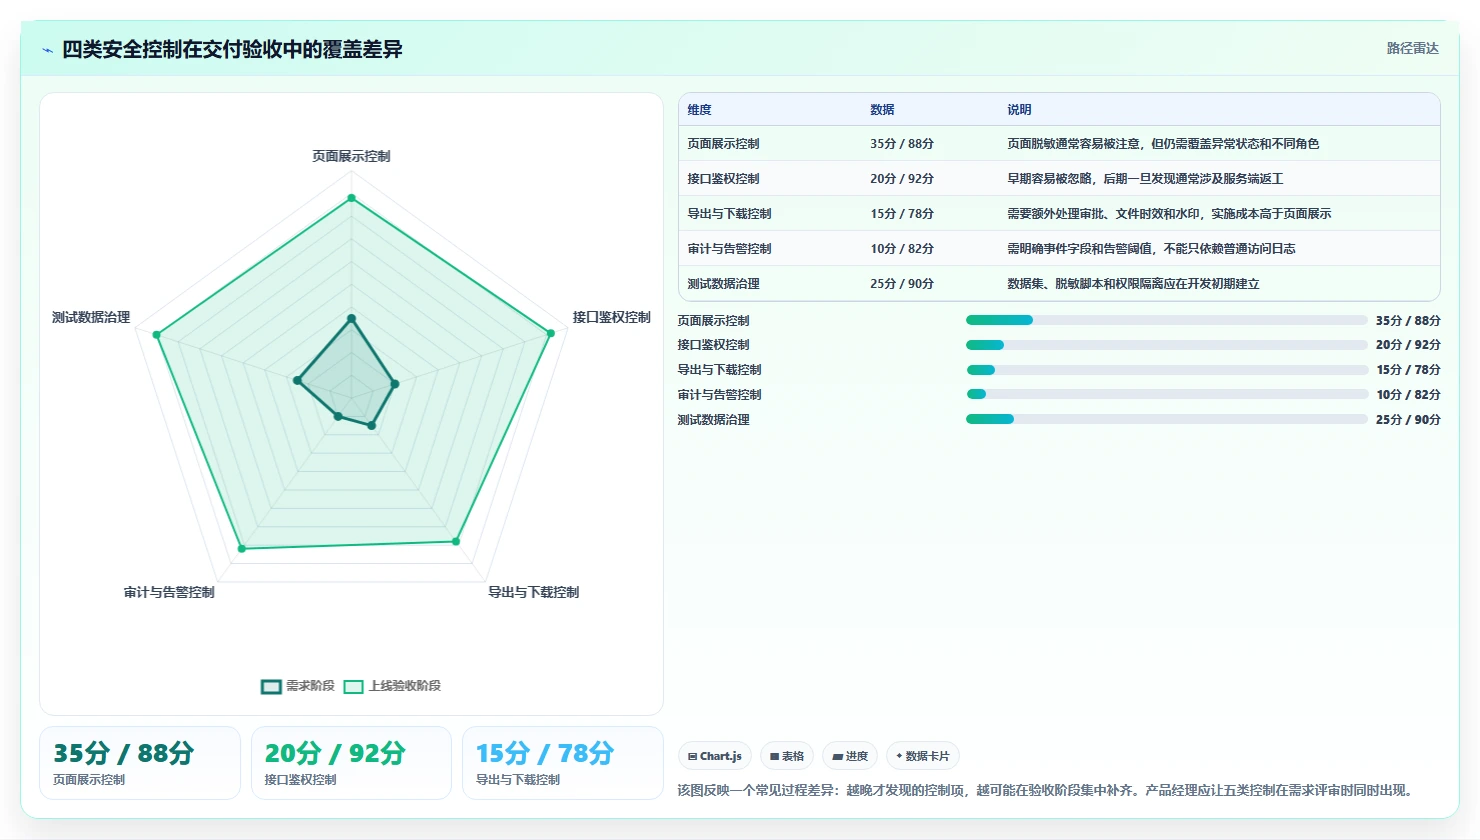
Task: Click the 接口鉴权控制 radar axis label
Action: click(x=611, y=317)
